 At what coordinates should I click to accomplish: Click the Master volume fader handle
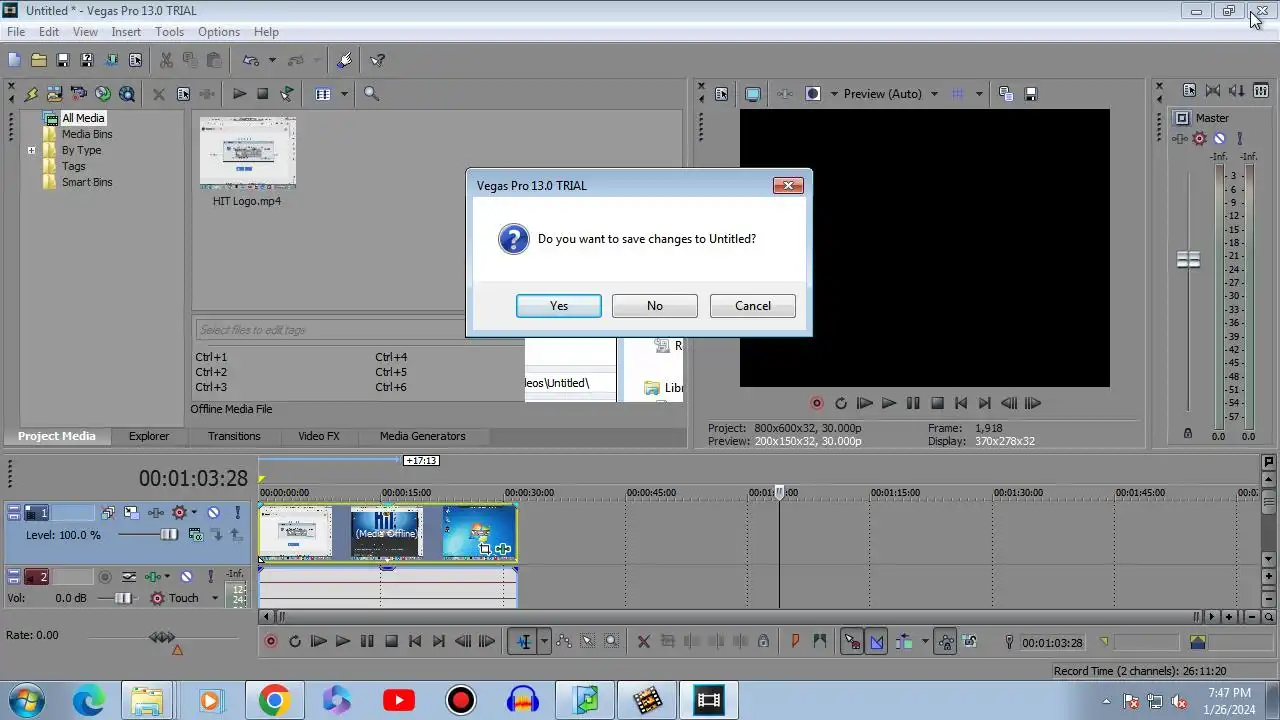click(x=1188, y=260)
